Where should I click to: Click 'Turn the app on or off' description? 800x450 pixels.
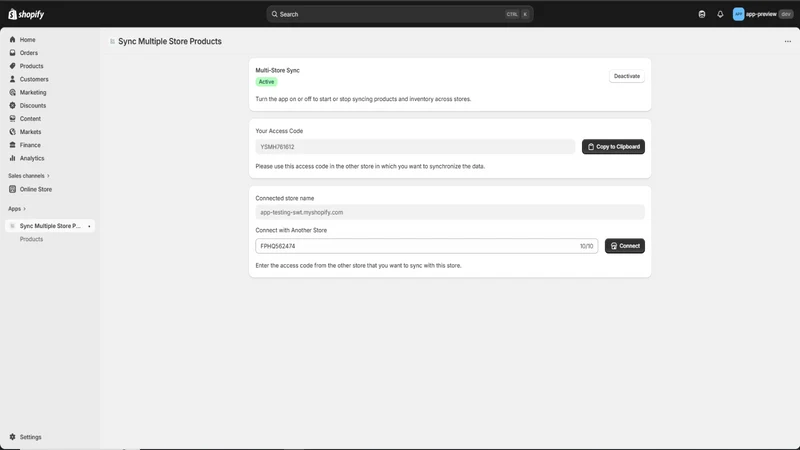pos(363,99)
